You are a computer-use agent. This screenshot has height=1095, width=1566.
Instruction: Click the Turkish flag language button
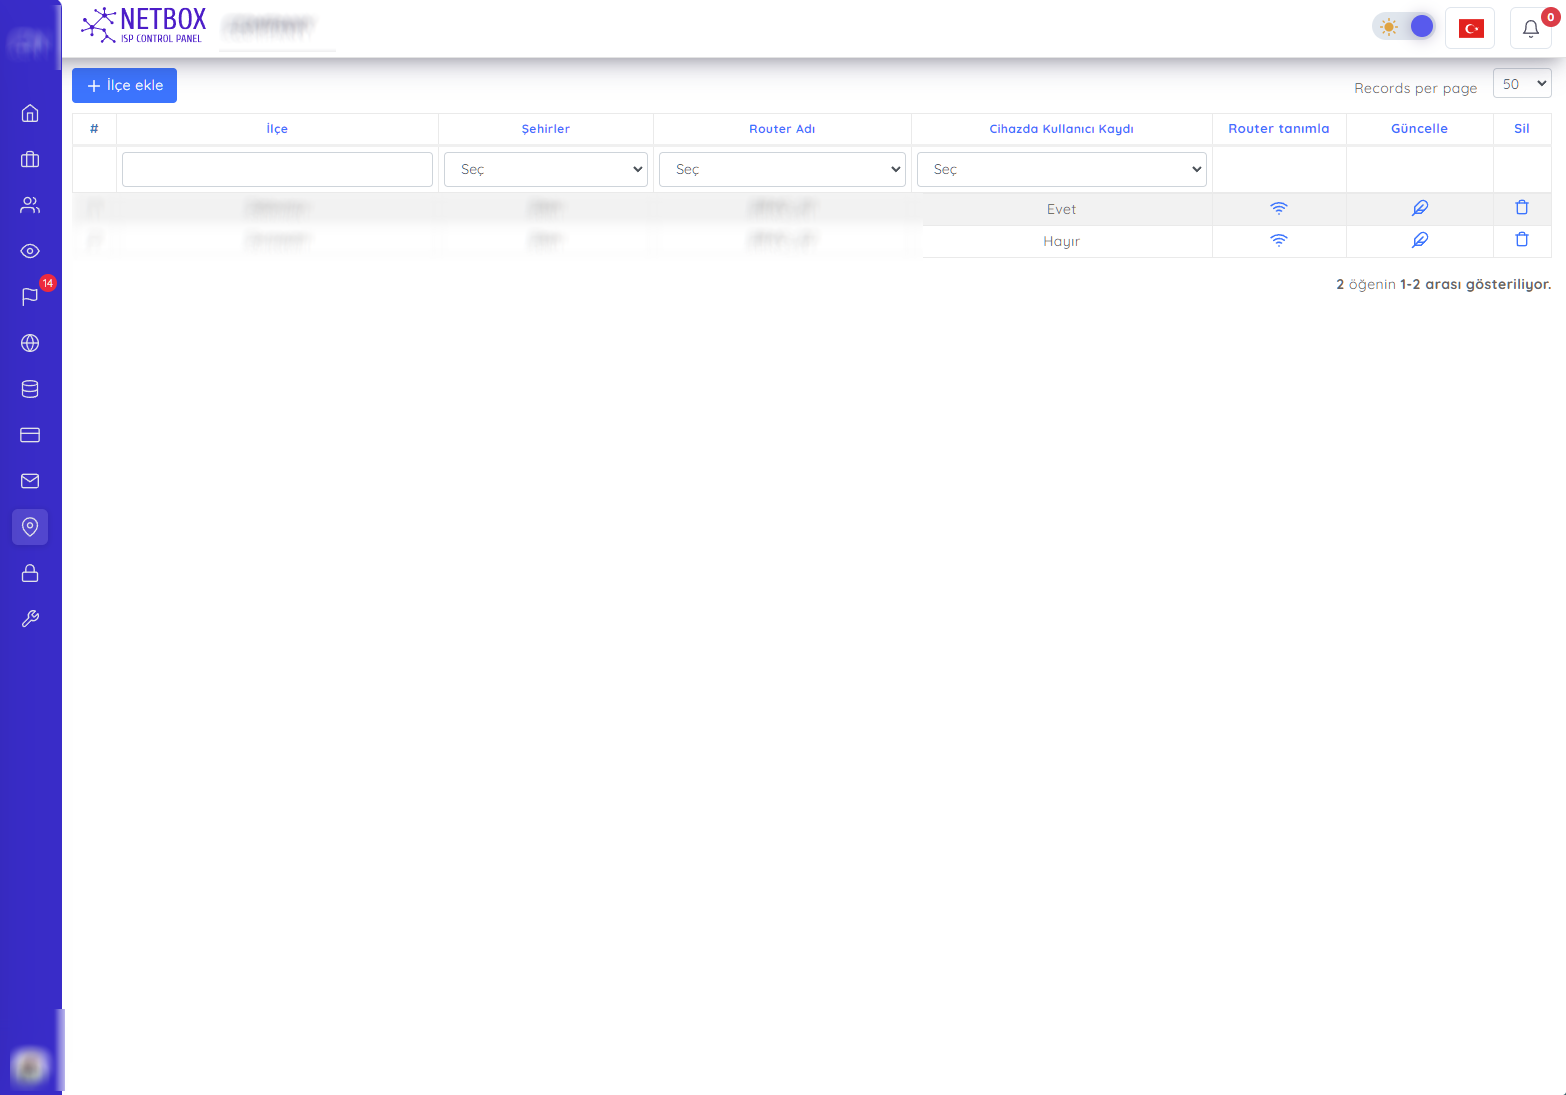1470,28
